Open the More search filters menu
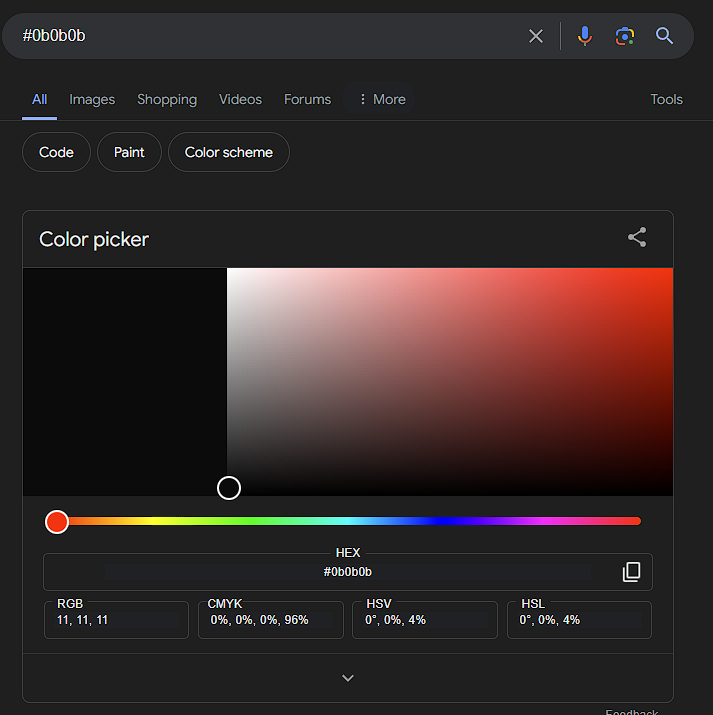The width and height of the screenshot is (713, 715). click(382, 99)
